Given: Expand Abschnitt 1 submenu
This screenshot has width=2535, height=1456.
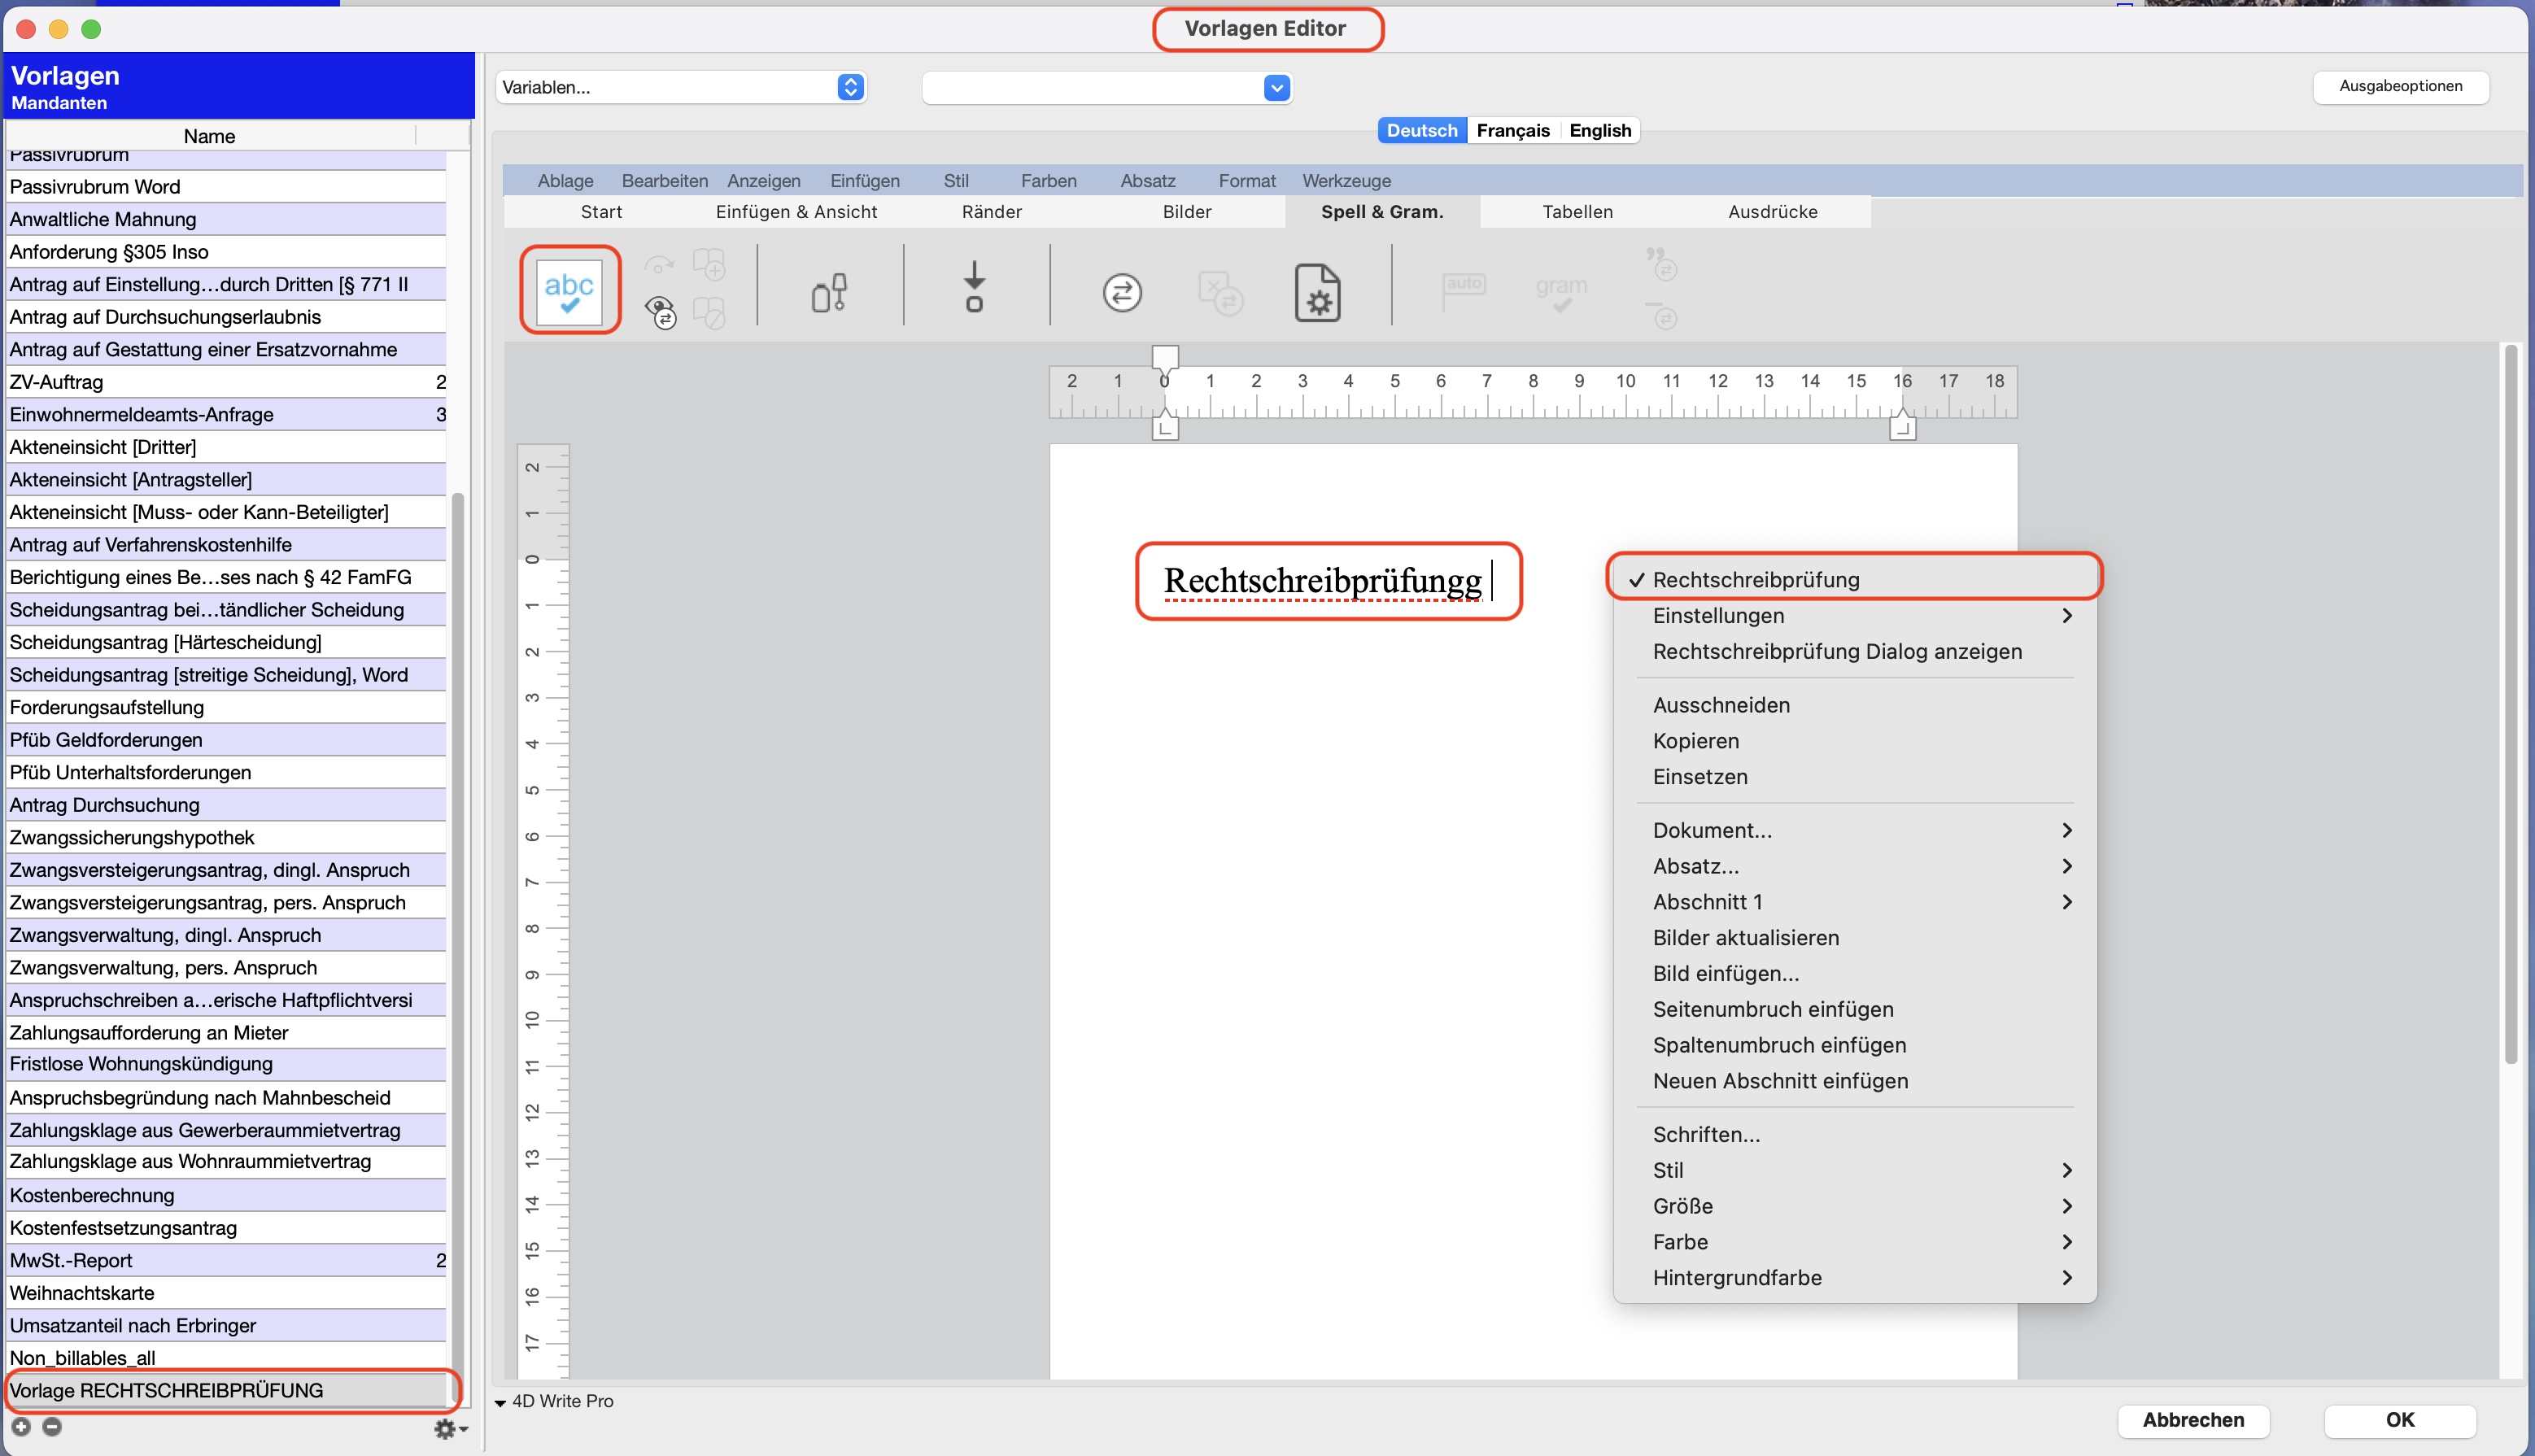Looking at the screenshot, I should pos(1854,902).
